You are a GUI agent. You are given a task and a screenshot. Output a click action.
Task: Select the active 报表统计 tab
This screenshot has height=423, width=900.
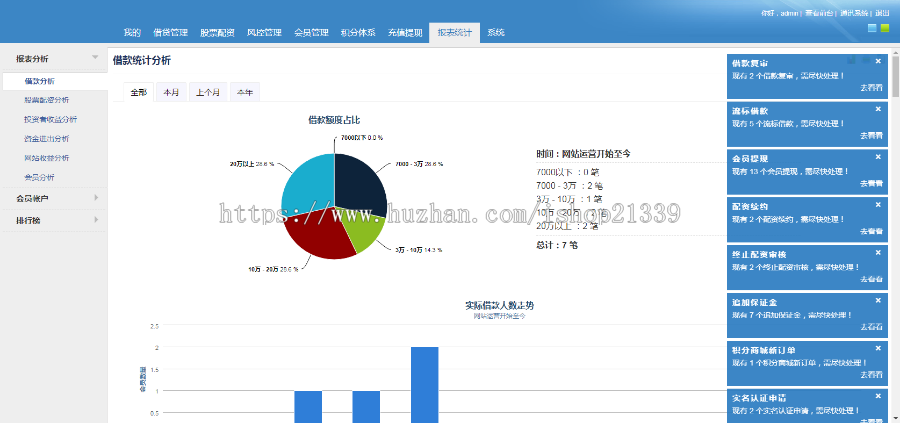pos(455,33)
